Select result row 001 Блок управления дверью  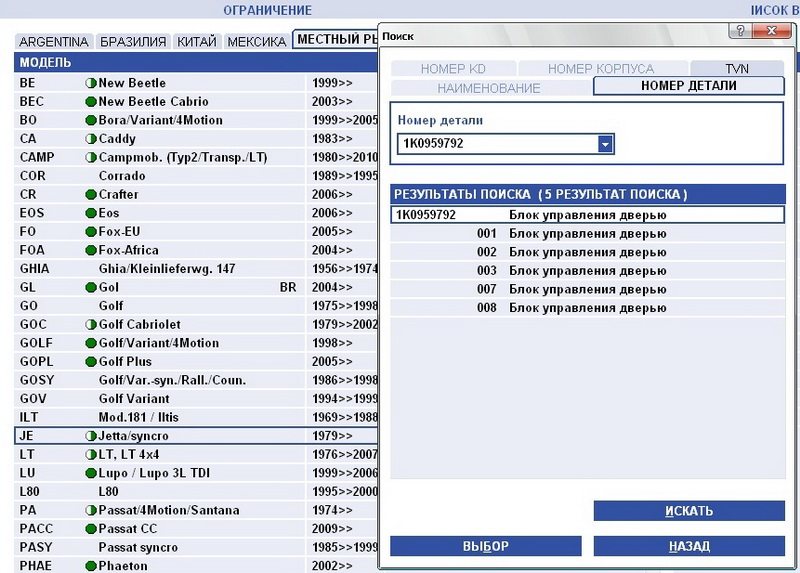pyautogui.click(x=588, y=234)
